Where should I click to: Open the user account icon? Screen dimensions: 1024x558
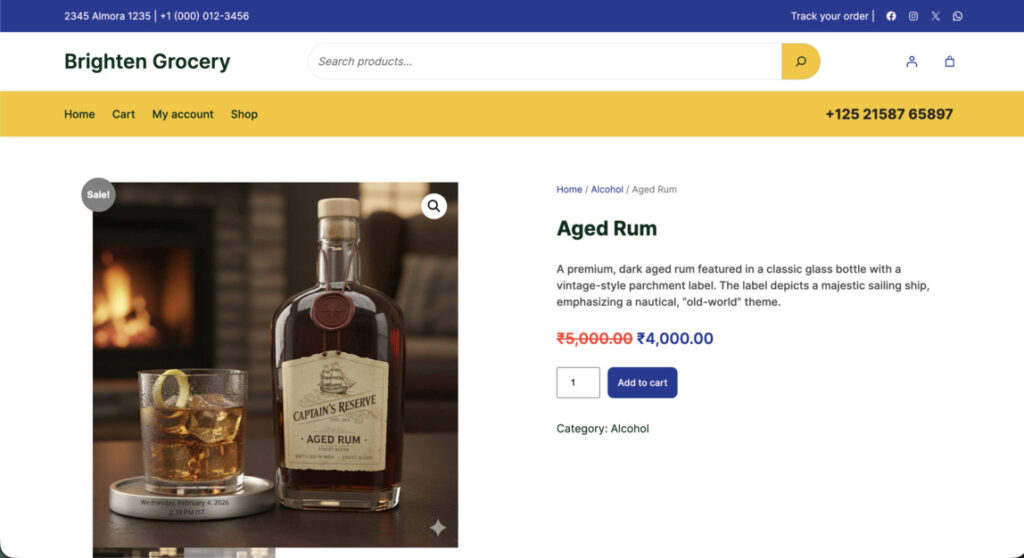[x=911, y=61]
